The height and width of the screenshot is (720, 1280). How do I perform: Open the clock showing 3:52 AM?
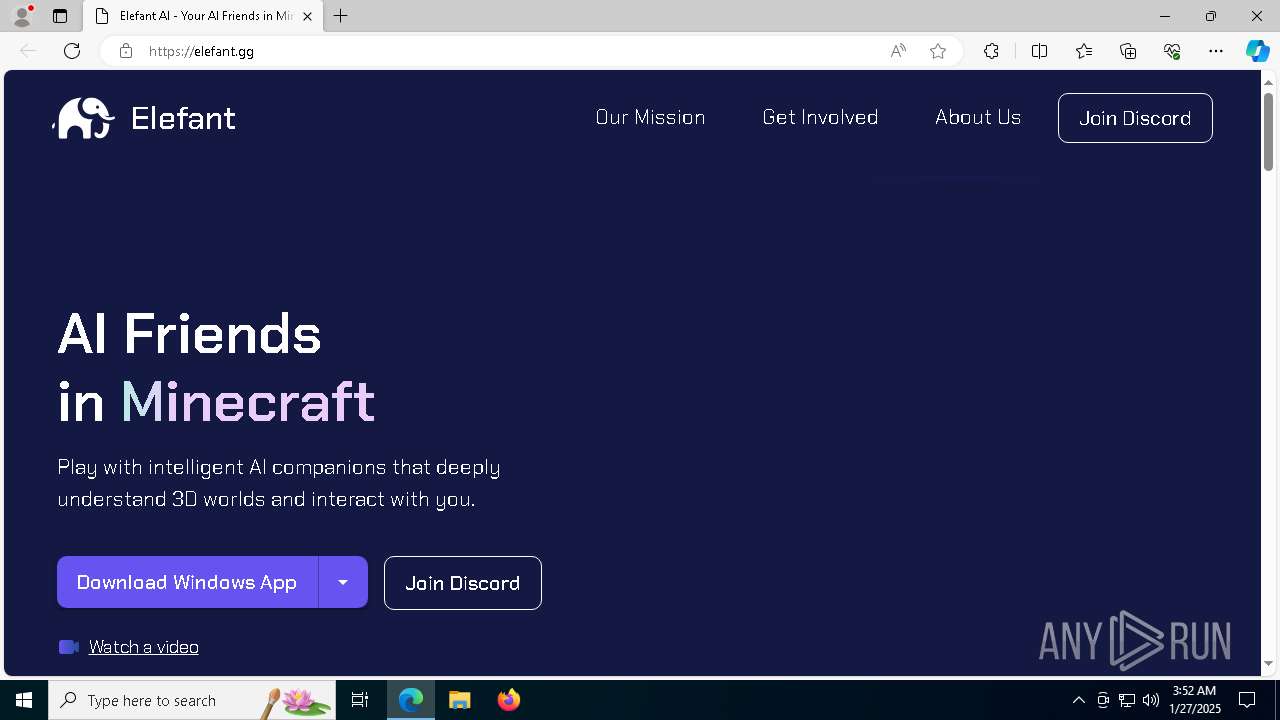point(1195,700)
